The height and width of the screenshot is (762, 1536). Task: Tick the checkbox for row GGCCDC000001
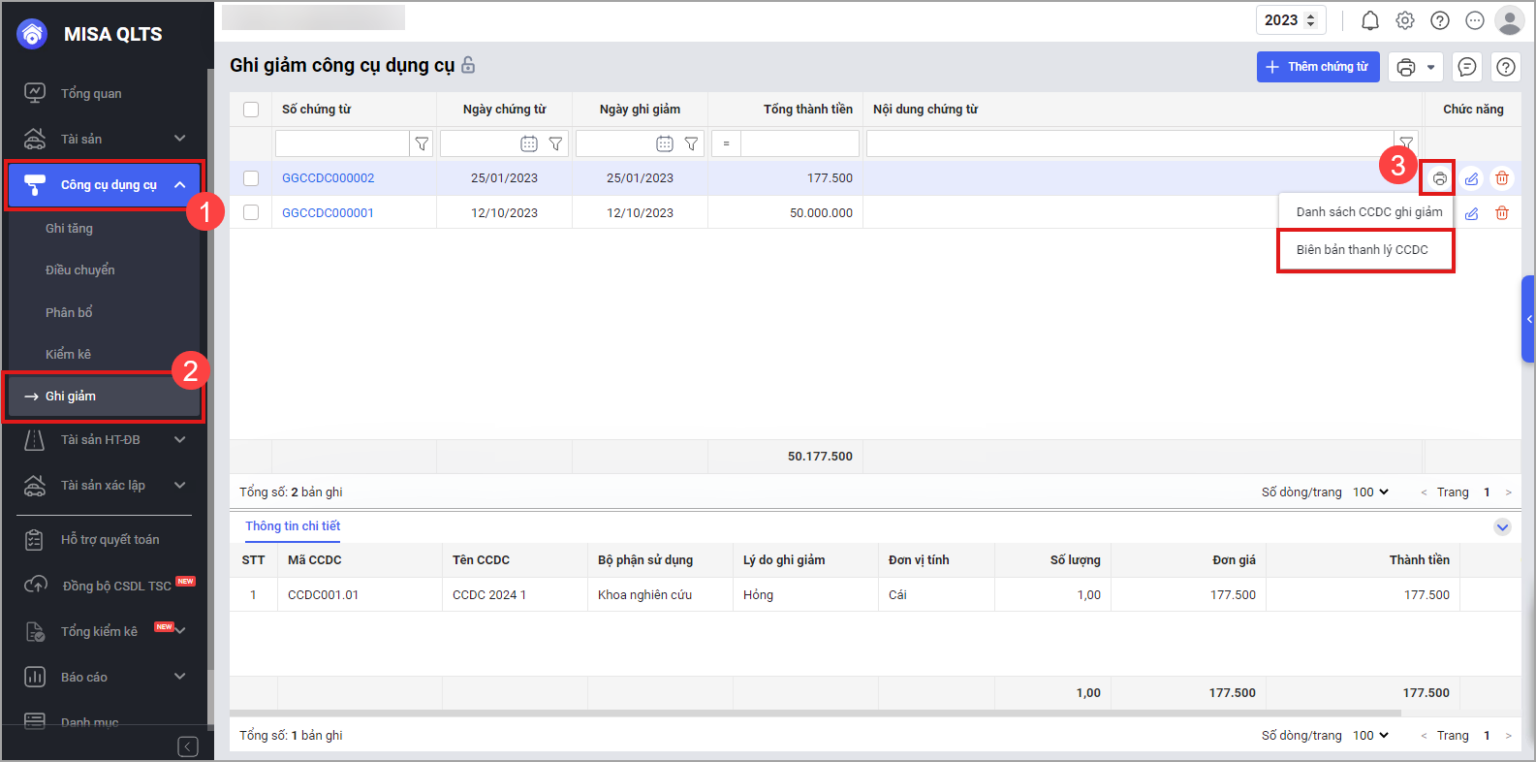coord(251,212)
